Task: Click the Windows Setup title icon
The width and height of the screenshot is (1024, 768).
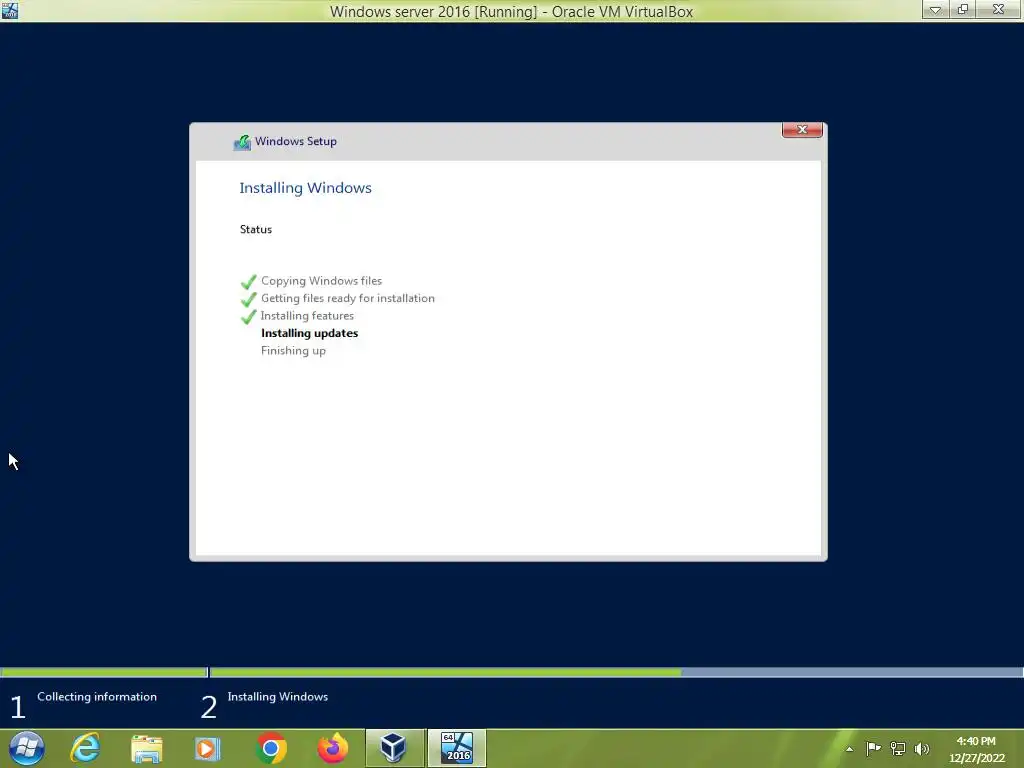Action: 242,142
